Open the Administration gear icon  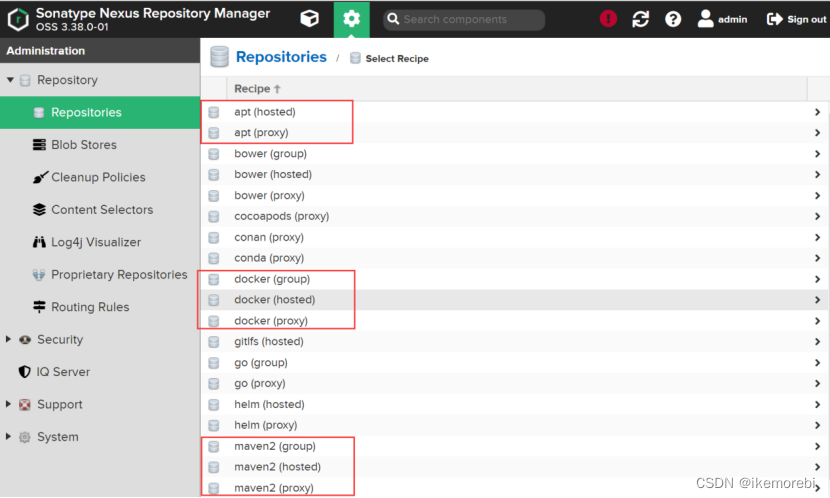351,19
